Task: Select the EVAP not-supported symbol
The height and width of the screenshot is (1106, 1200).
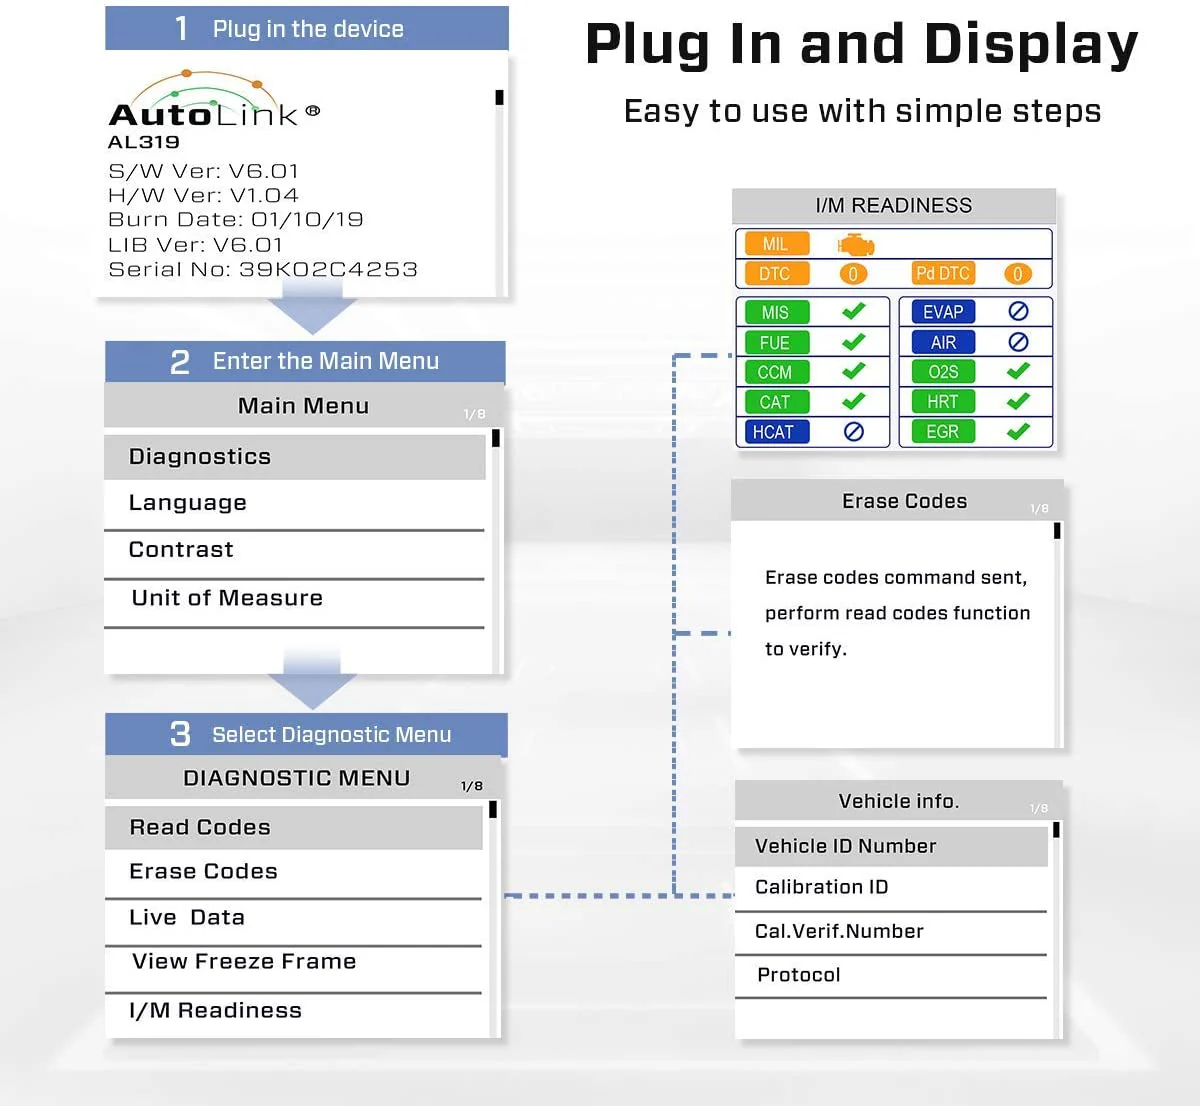Action: 1019,311
